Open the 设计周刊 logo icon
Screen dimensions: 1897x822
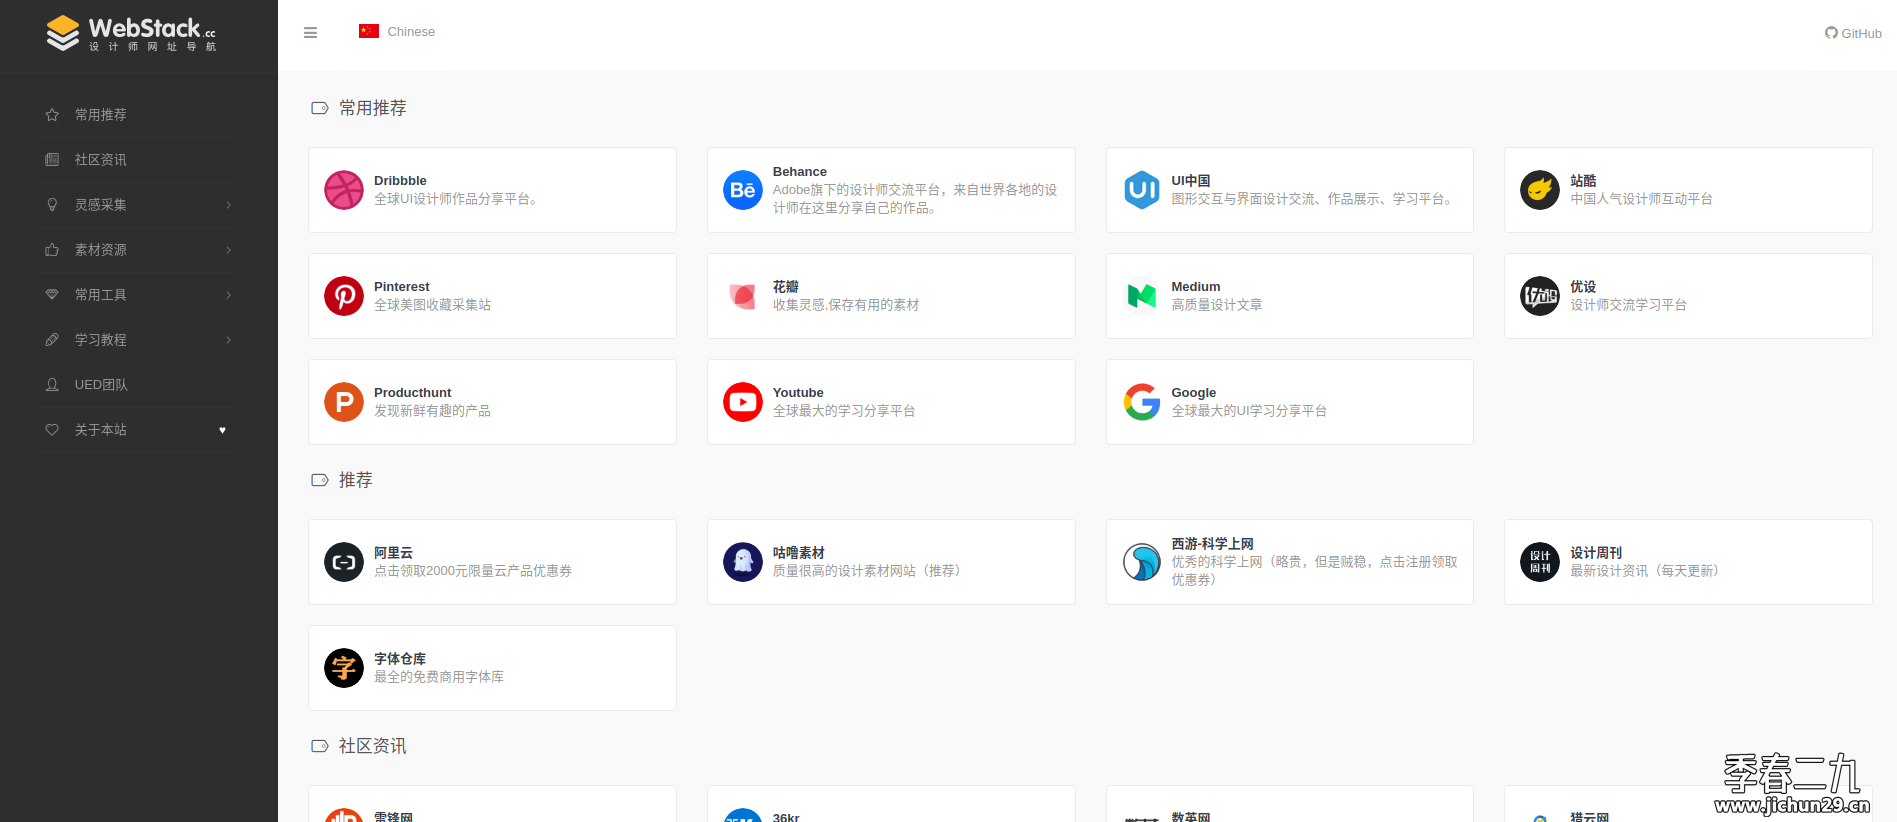coord(1539,562)
